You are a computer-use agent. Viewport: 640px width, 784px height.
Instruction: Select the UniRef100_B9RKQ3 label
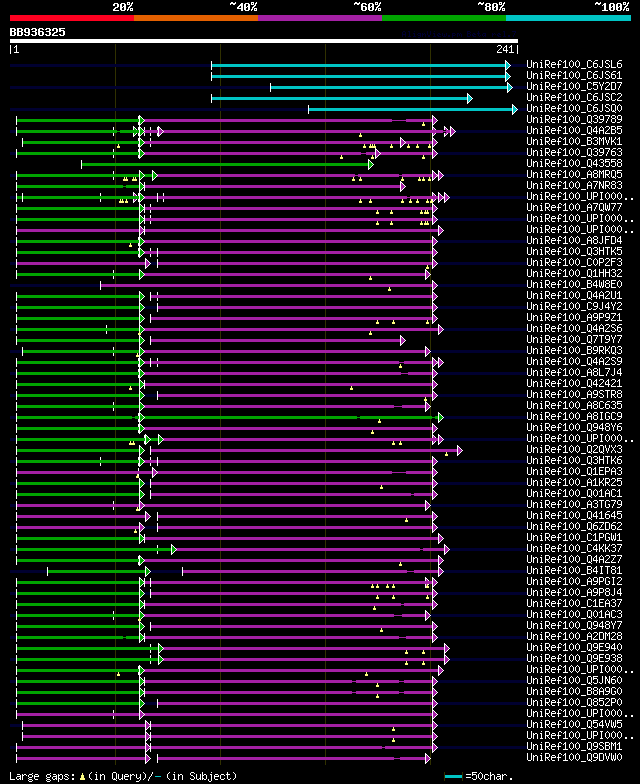pyautogui.click(x=574, y=350)
